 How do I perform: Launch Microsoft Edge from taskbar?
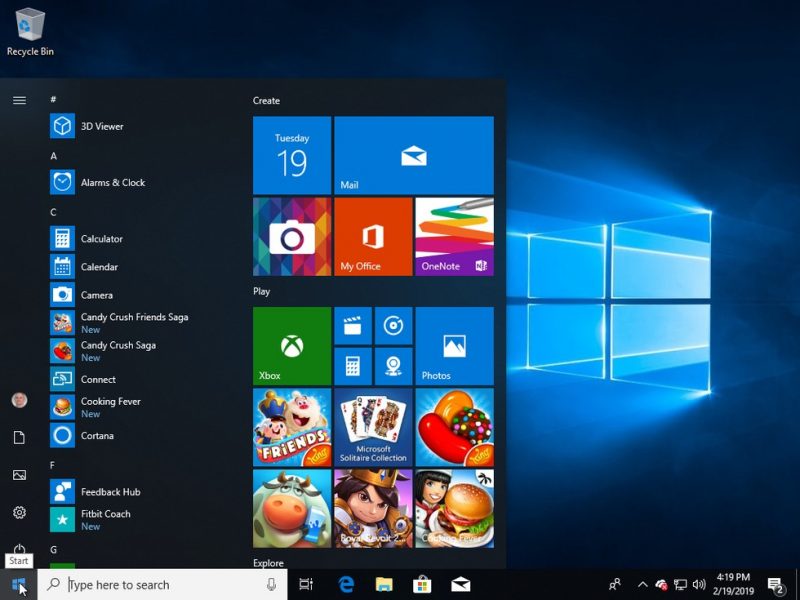346,585
